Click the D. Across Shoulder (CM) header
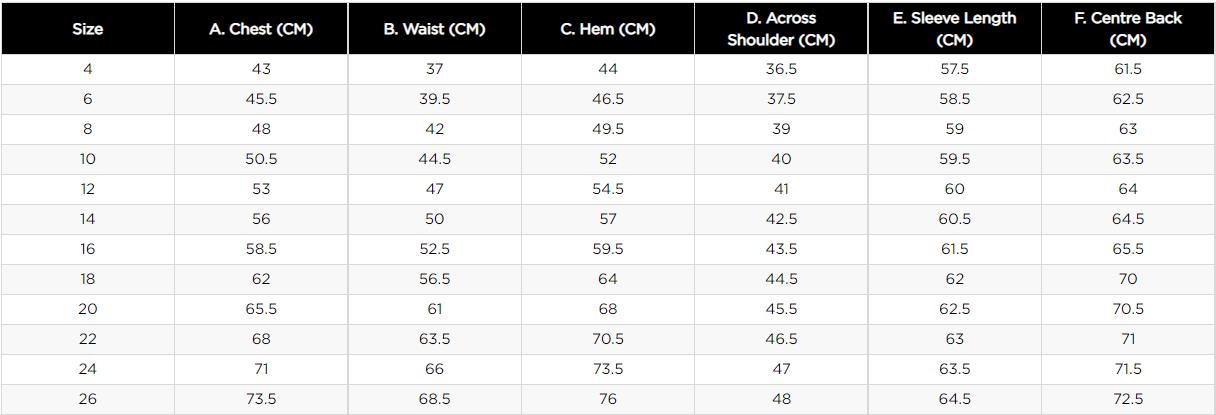This screenshot has width=1216, height=415. [x=781, y=29]
